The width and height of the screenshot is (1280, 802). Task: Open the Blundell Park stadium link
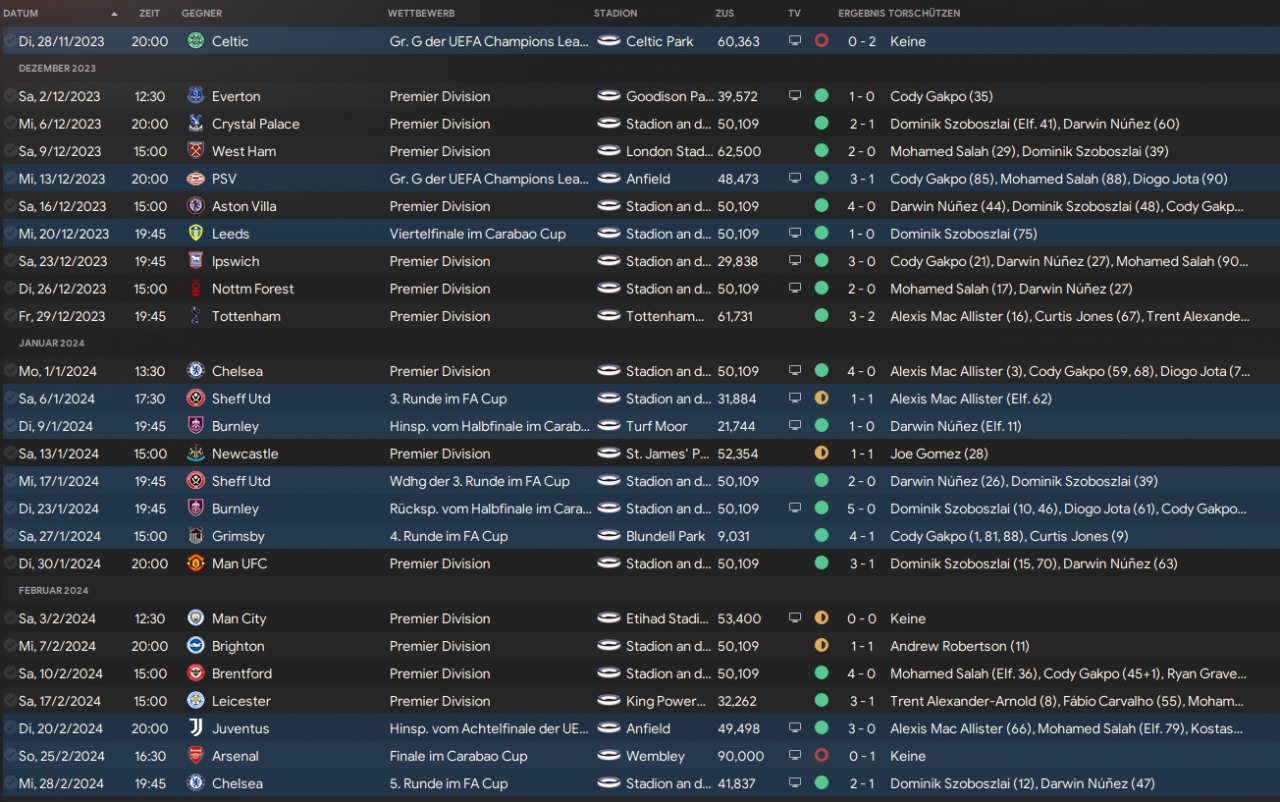tap(666, 536)
